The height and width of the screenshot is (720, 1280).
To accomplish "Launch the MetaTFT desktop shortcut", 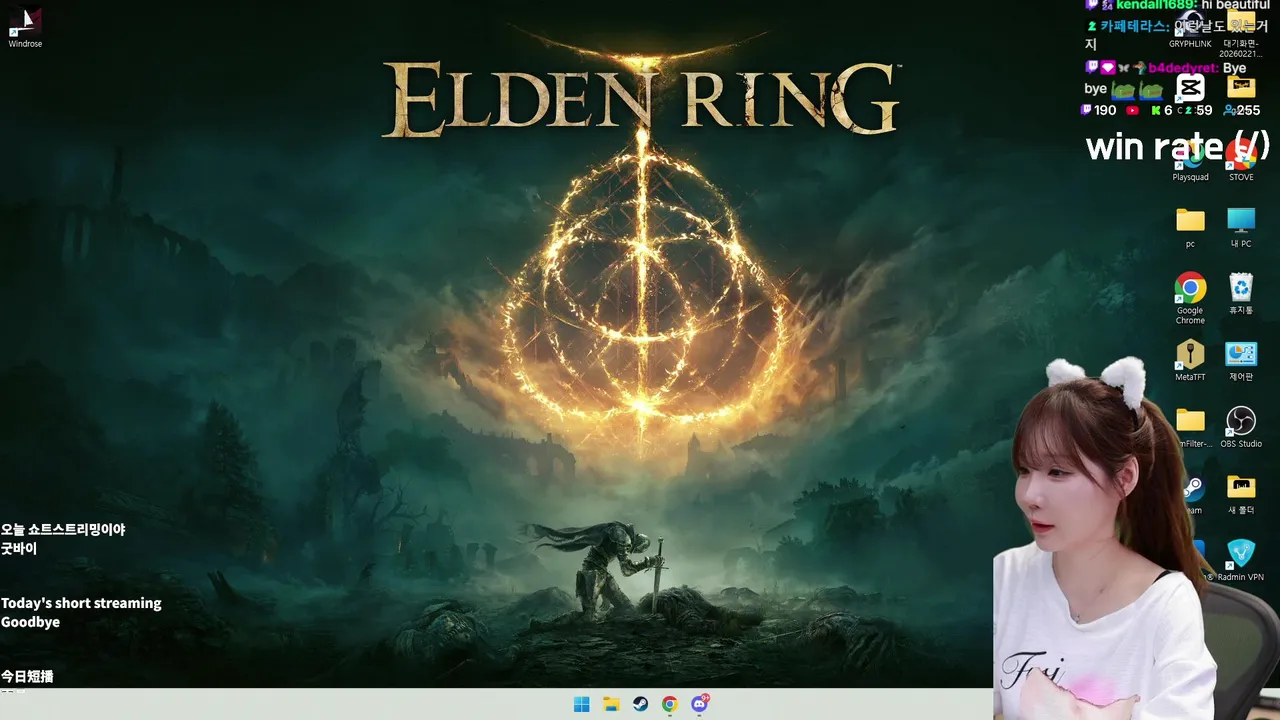I will click(x=1190, y=360).
